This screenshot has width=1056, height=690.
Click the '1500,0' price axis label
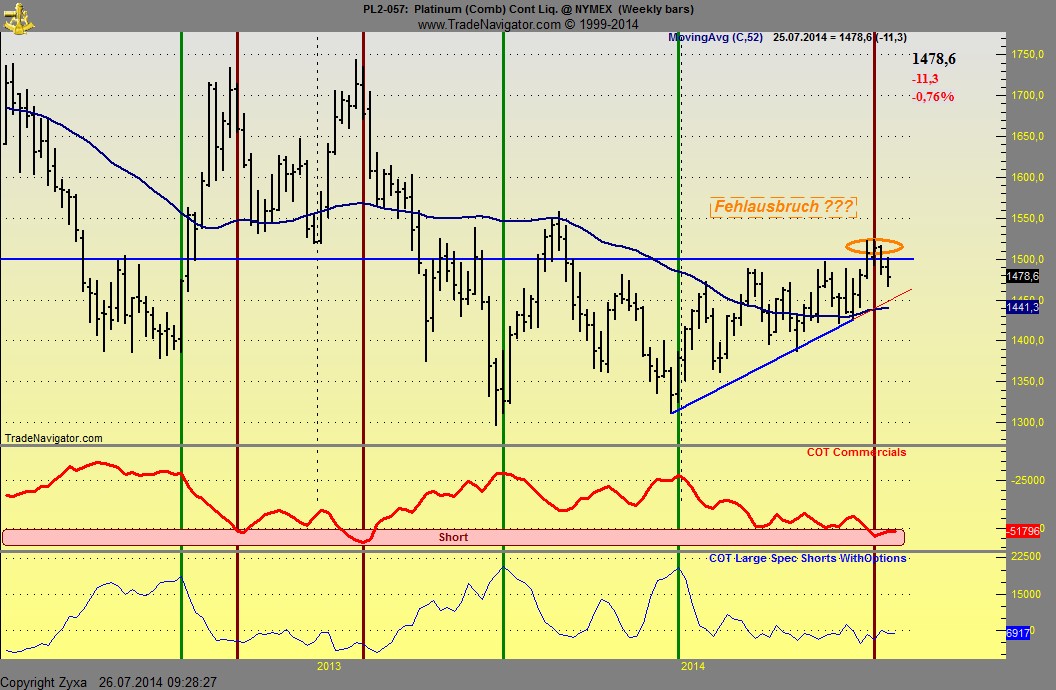(x=1027, y=259)
